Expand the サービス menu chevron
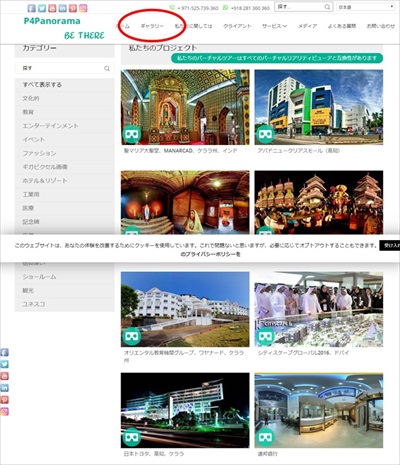Viewport: 400px width, 465px height. pos(285,26)
